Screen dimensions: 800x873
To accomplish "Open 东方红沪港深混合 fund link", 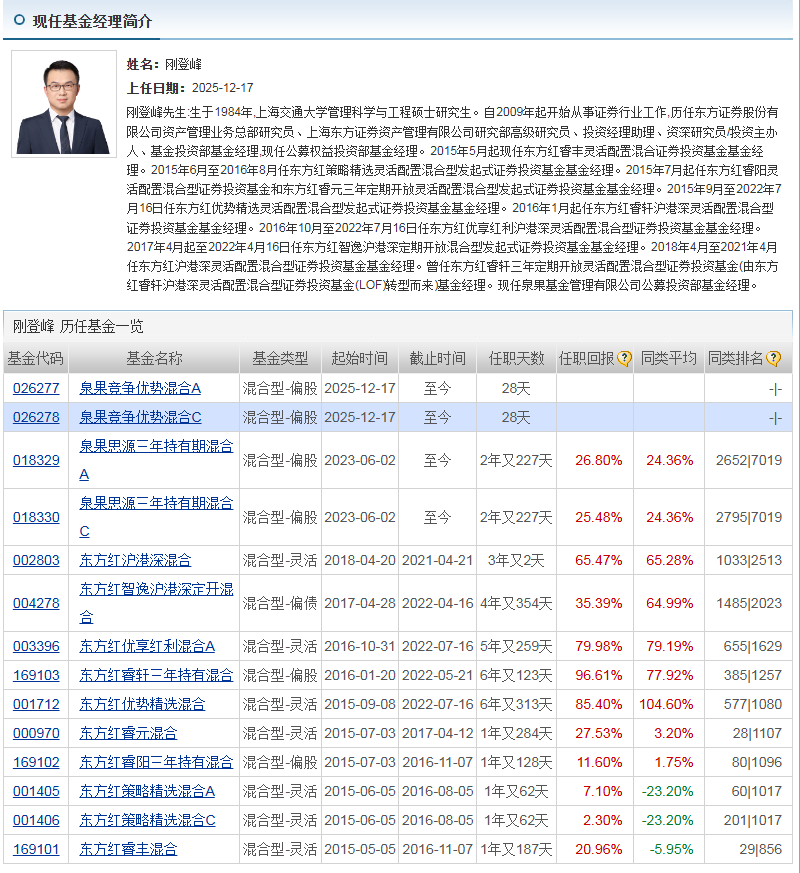I will coord(135,560).
